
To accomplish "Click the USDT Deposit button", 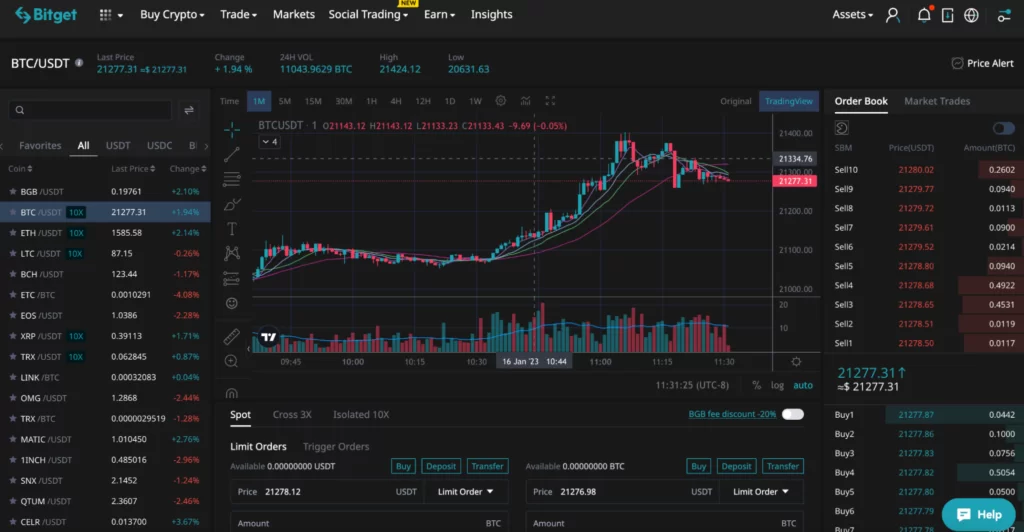I will point(441,466).
